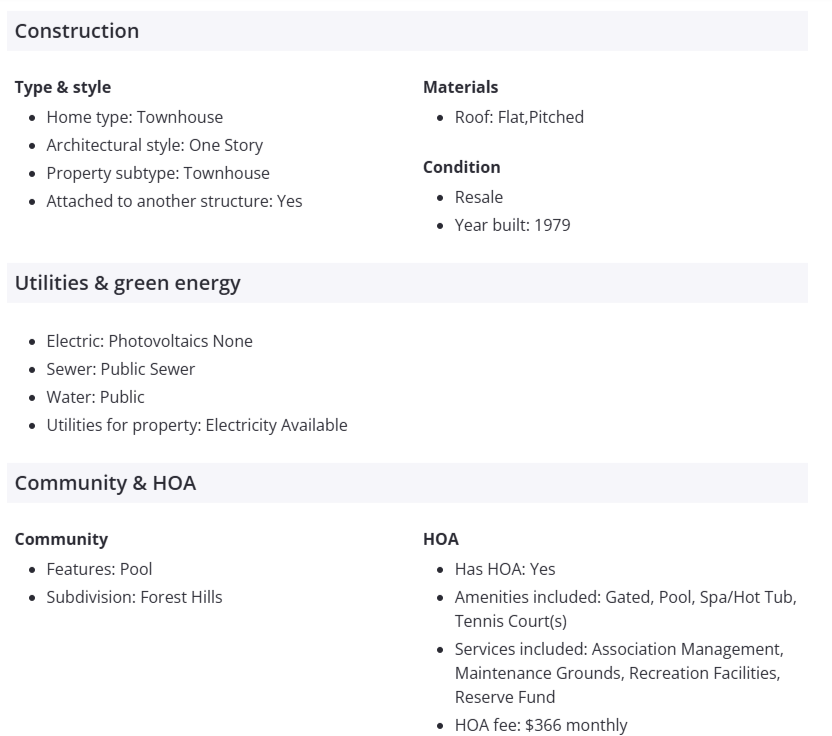The height and width of the screenshot is (736, 832).
Task: Click the Type & style subheading
Action: [x=63, y=87]
